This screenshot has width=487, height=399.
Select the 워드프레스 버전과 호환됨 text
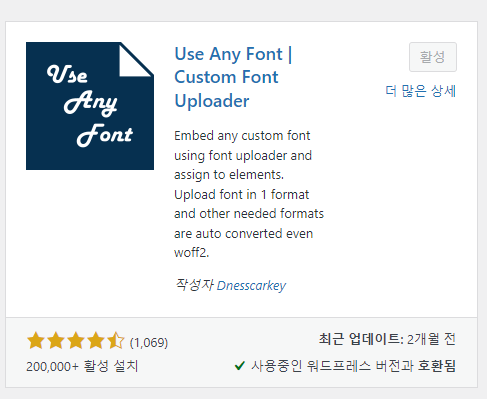point(381,366)
